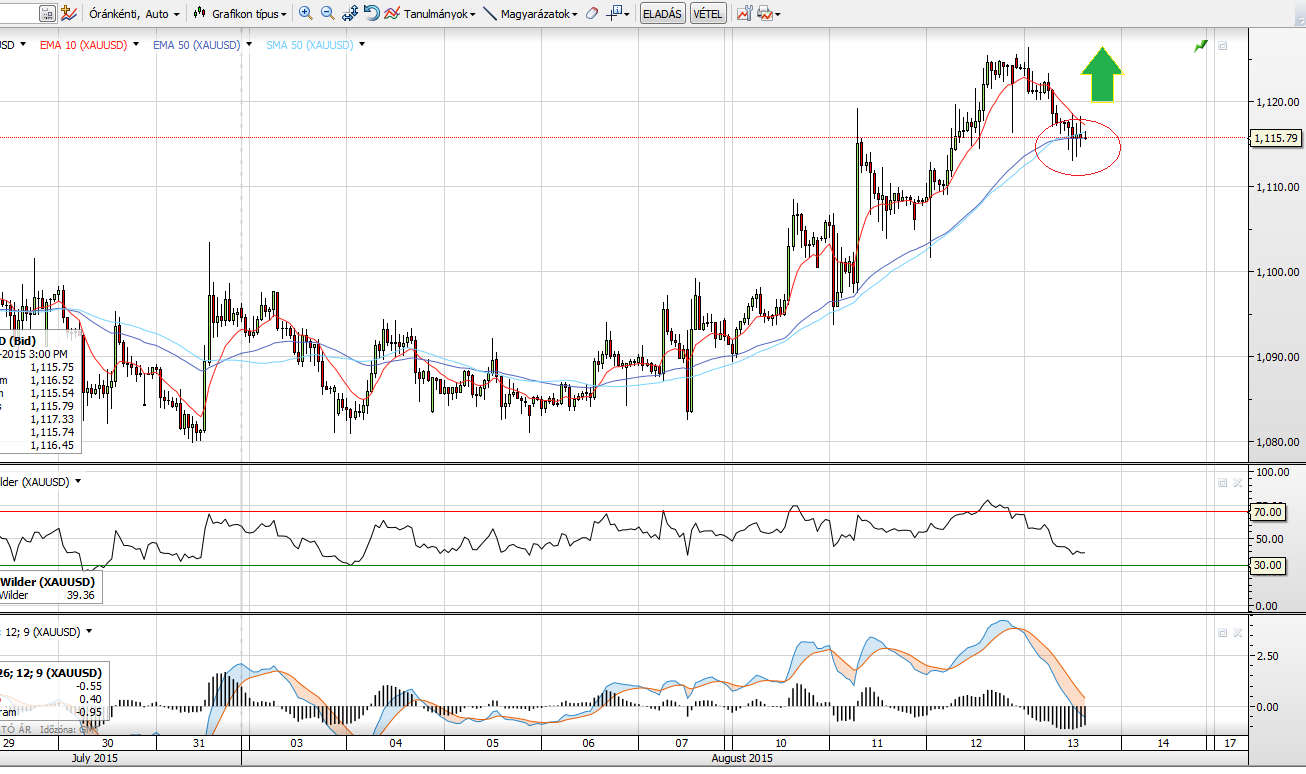The height and width of the screenshot is (774, 1306).
Task: Click the chart template icon after VÉTEL
Action: coord(744,14)
